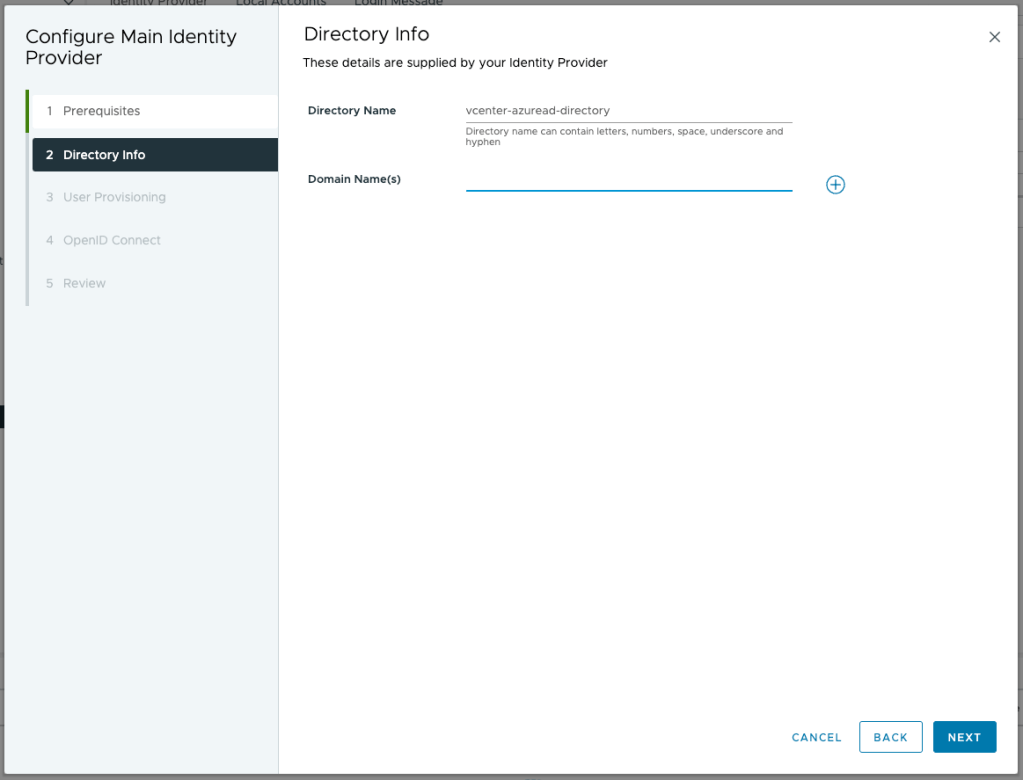Screen dimensions: 1023x780
Task: Proceed with the NEXT button
Action: [x=964, y=737]
